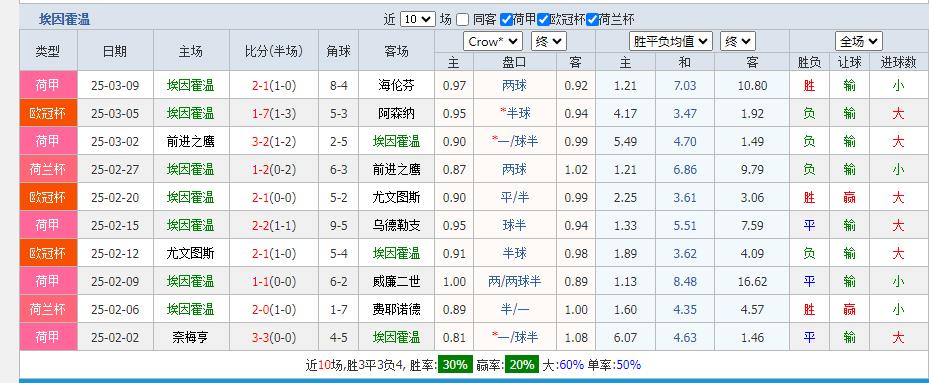Click the 类型 column header
Viewport: 929px width, 383px height.
48,51
